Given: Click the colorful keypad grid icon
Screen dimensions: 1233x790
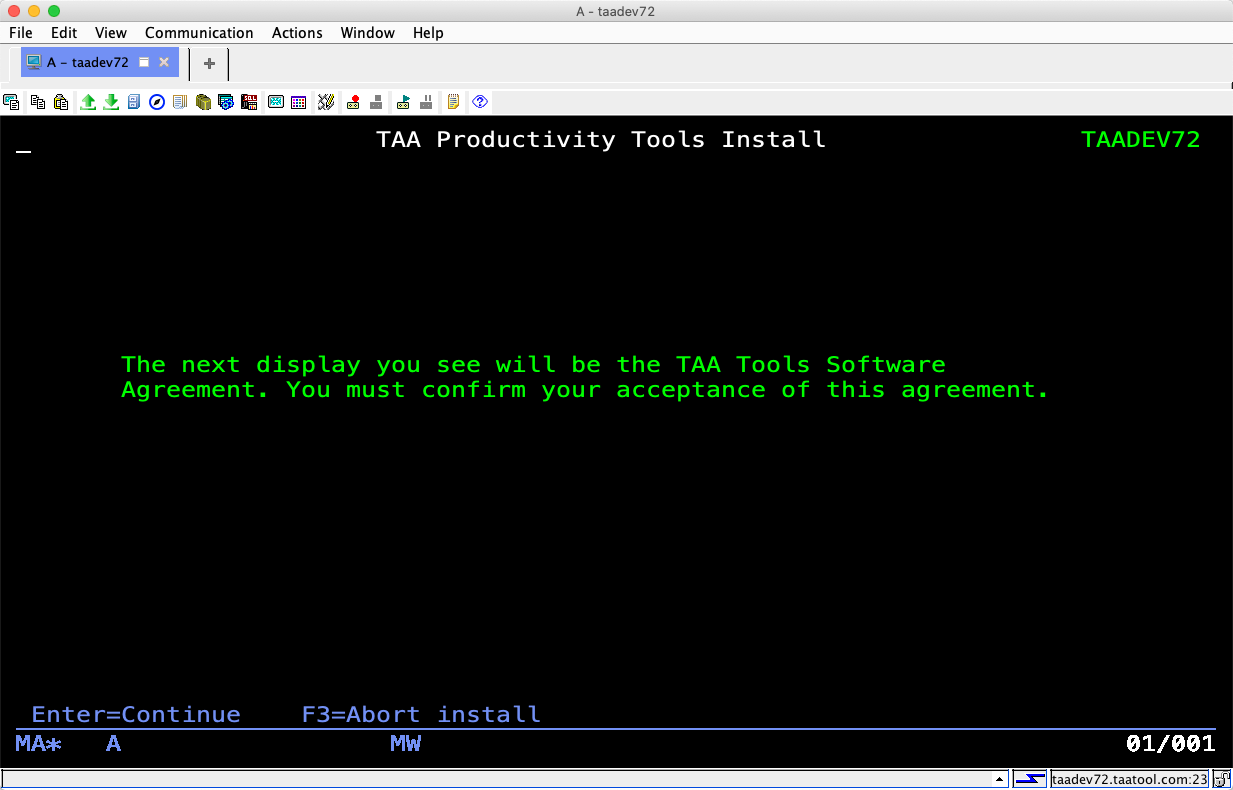Looking at the screenshot, I should [298, 102].
